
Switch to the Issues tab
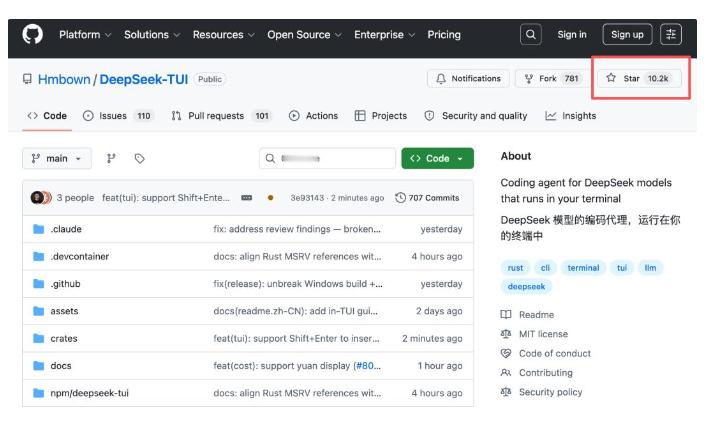pos(118,116)
